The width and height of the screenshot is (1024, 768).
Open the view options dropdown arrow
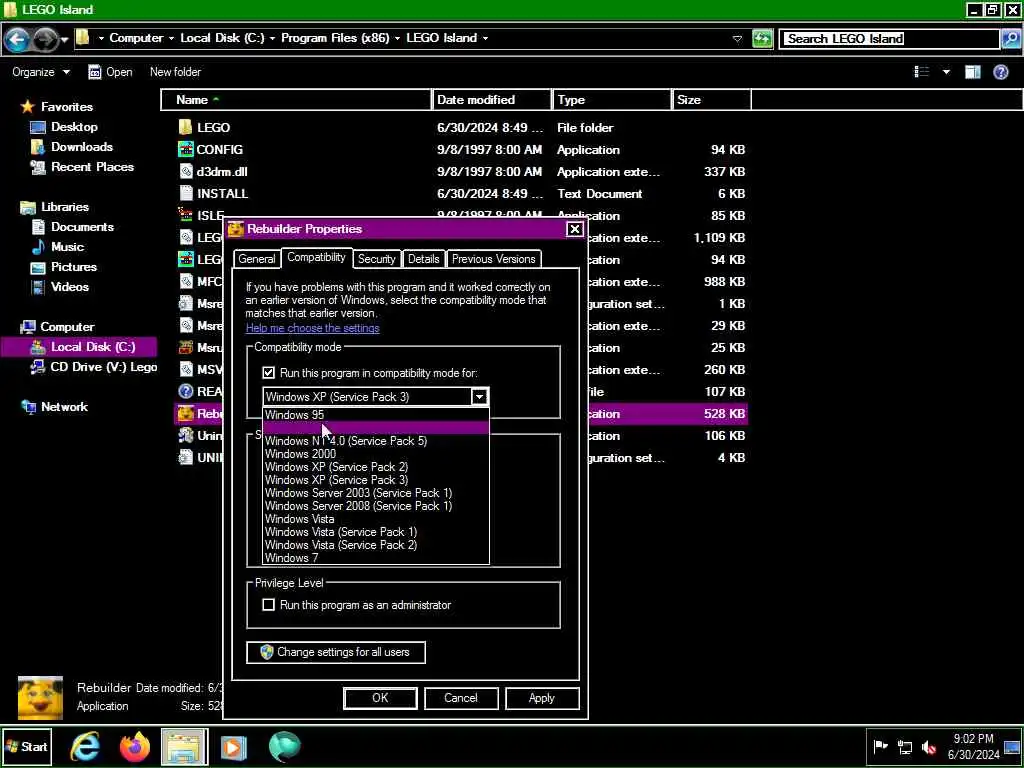click(x=946, y=72)
